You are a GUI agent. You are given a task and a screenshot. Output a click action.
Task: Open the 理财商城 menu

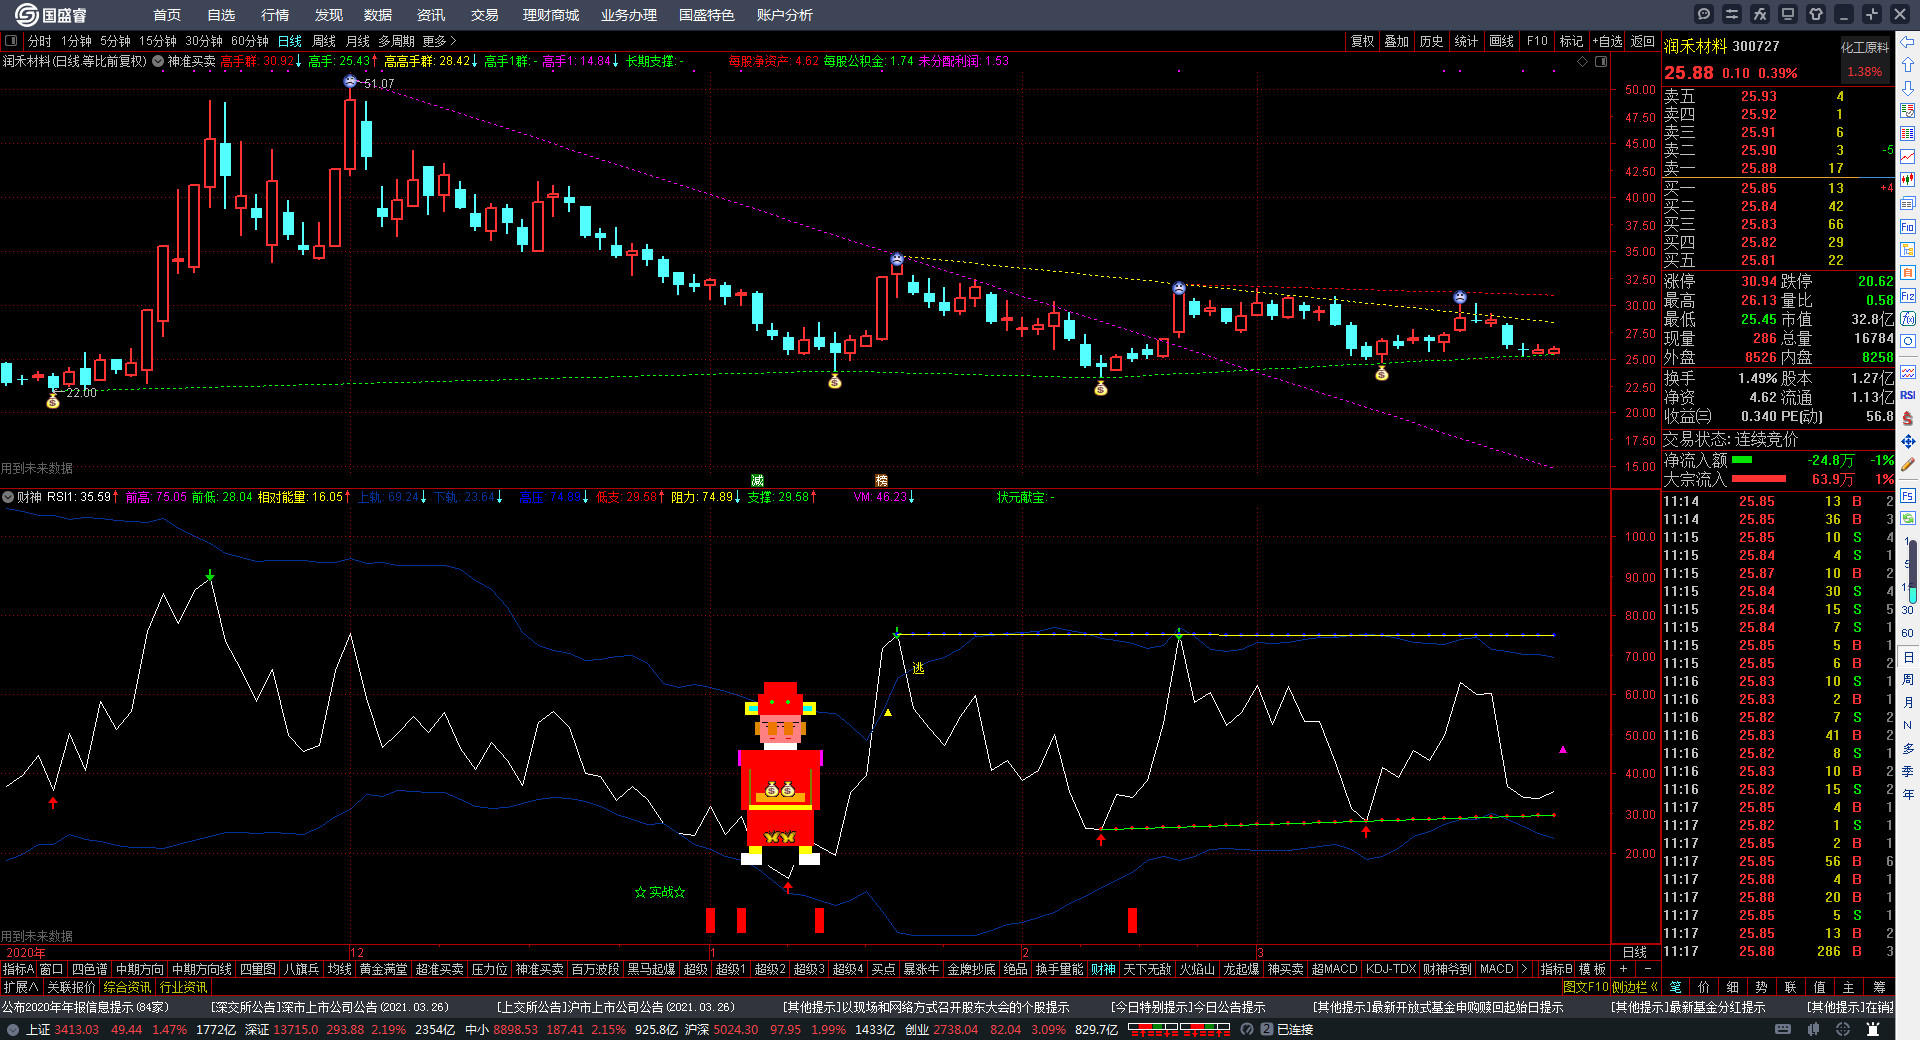coord(551,15)
